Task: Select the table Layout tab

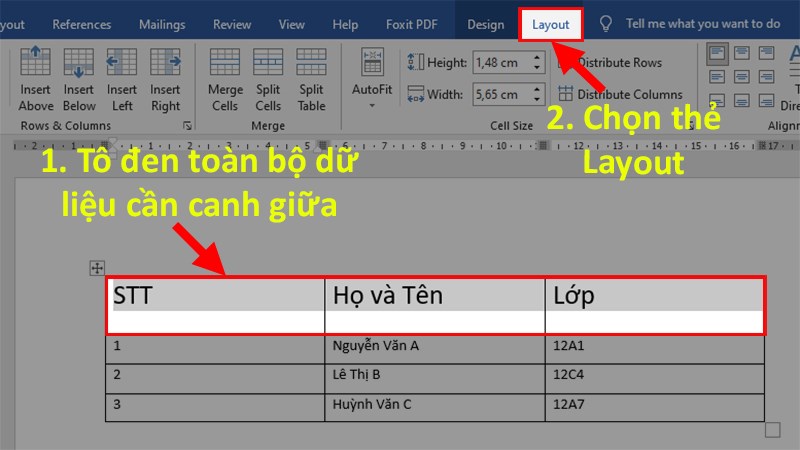Action: click(551, 24)
